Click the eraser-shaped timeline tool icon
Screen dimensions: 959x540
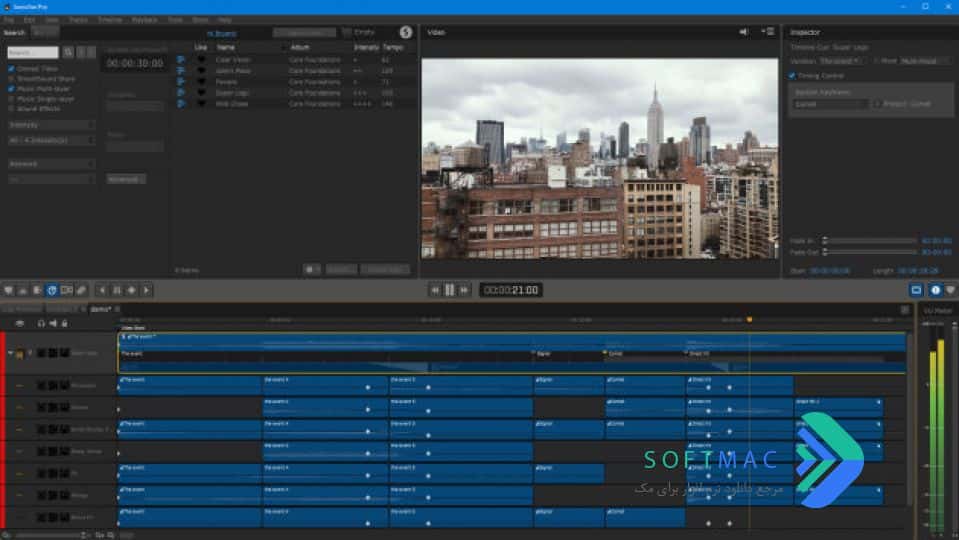(x=81, y=290)
